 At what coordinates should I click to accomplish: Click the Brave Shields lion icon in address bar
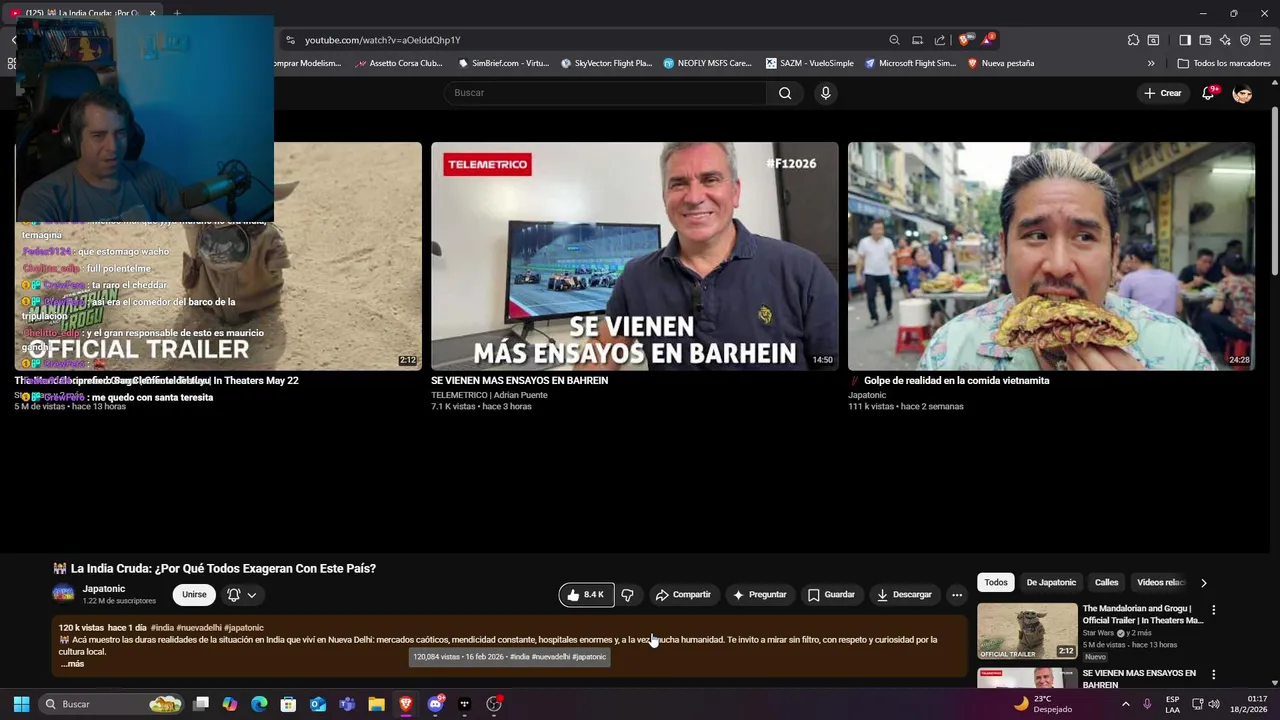pos(964,40)
